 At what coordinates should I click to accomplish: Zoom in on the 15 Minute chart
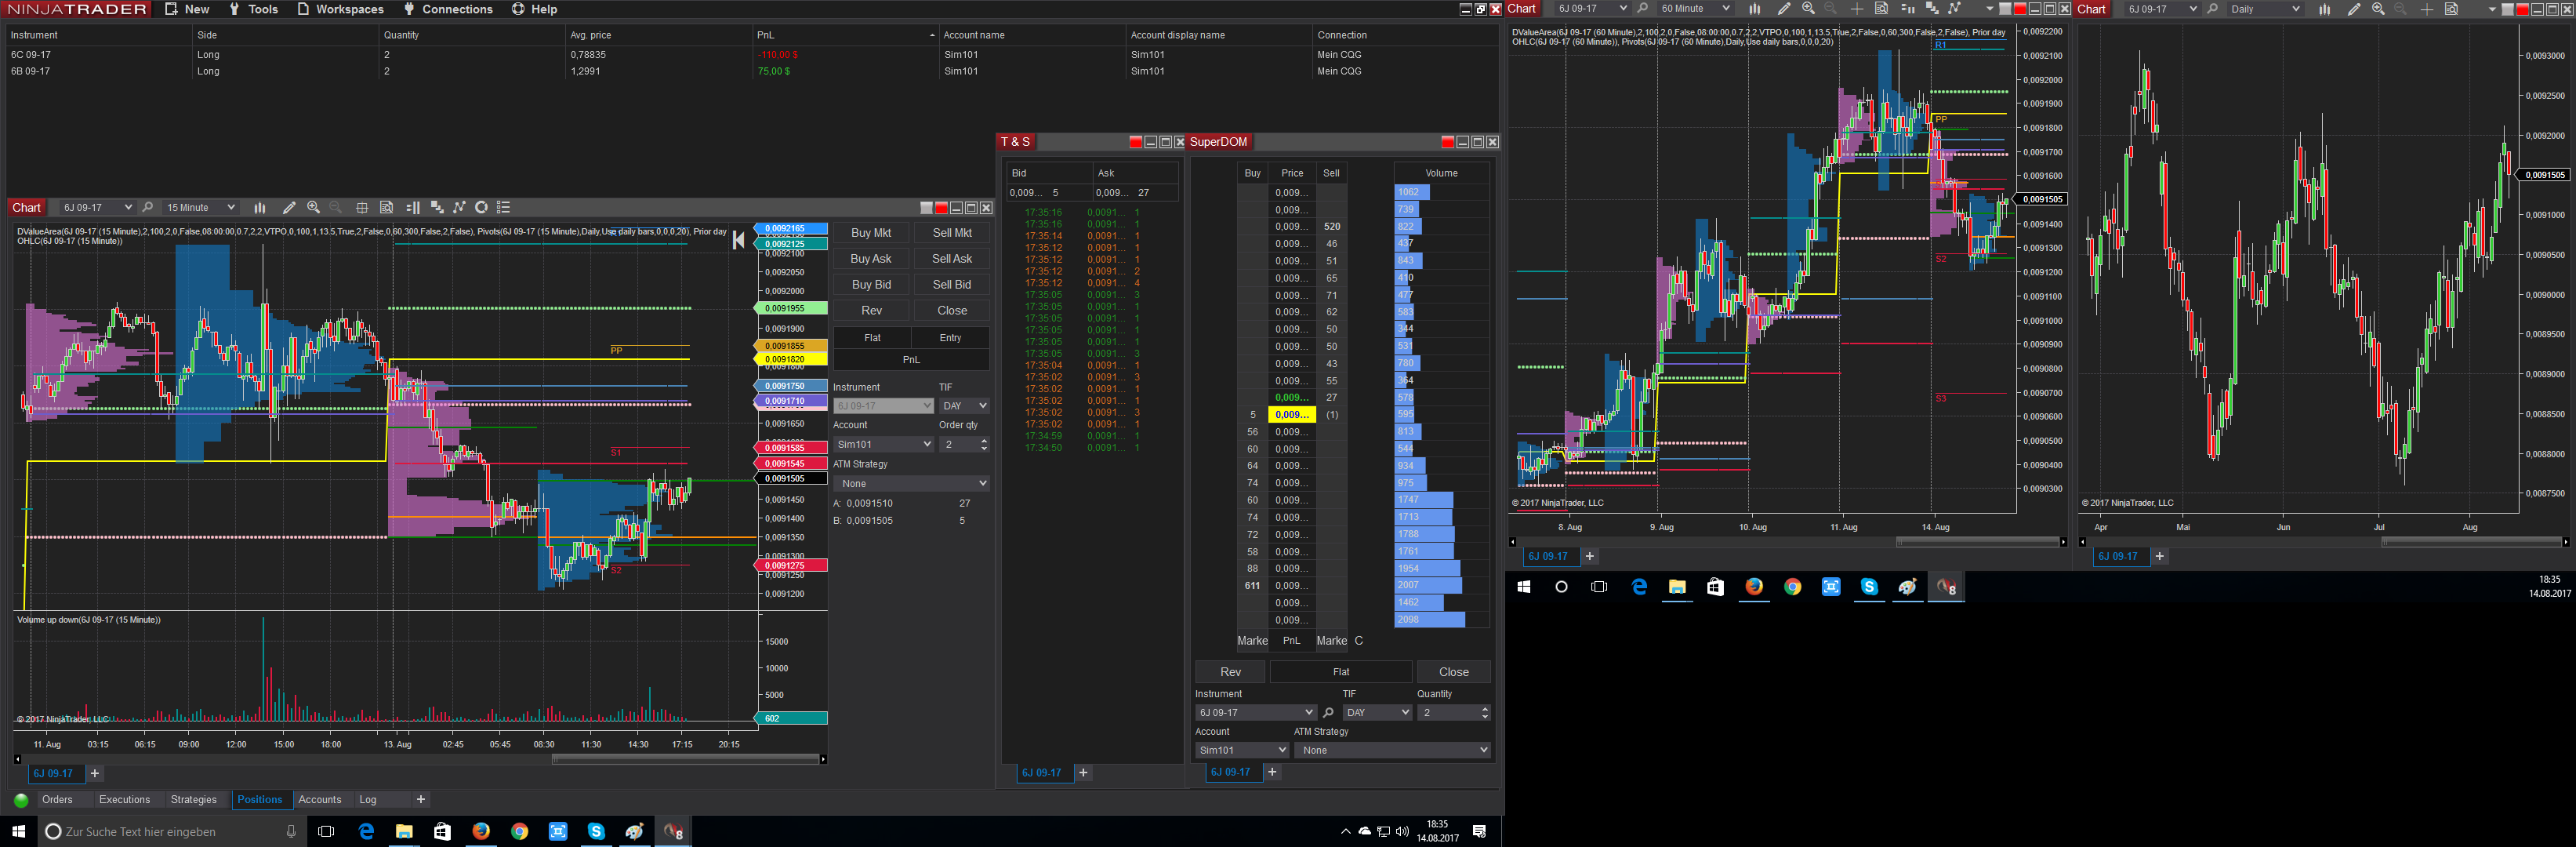313,207
